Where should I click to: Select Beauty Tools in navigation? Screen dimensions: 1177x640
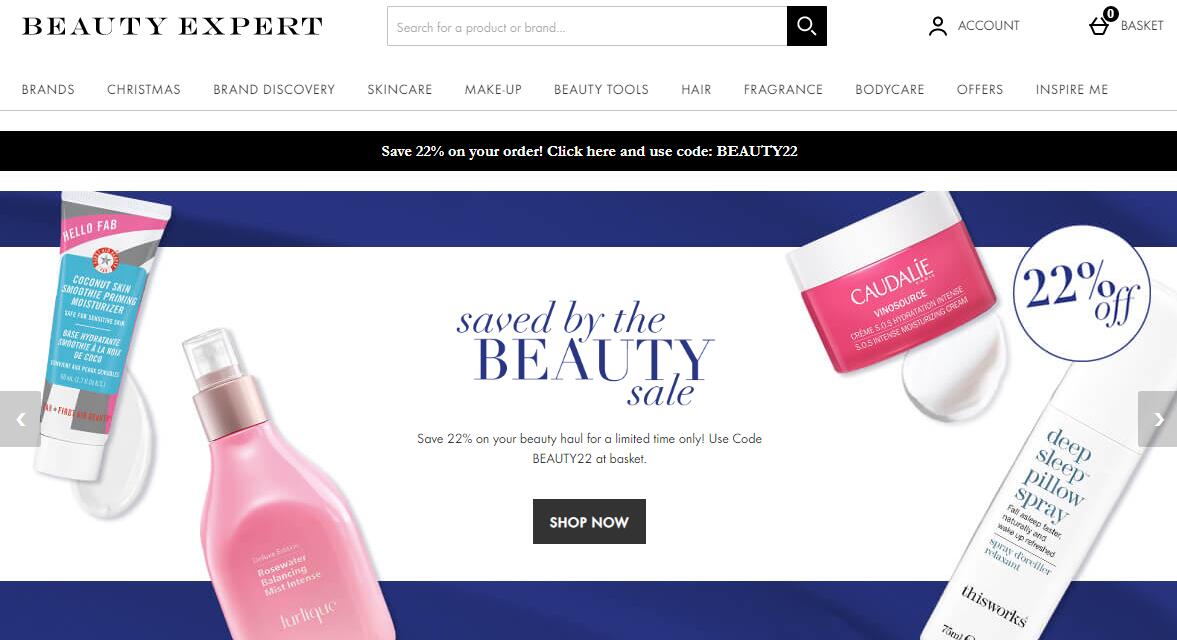coord(601,89)
